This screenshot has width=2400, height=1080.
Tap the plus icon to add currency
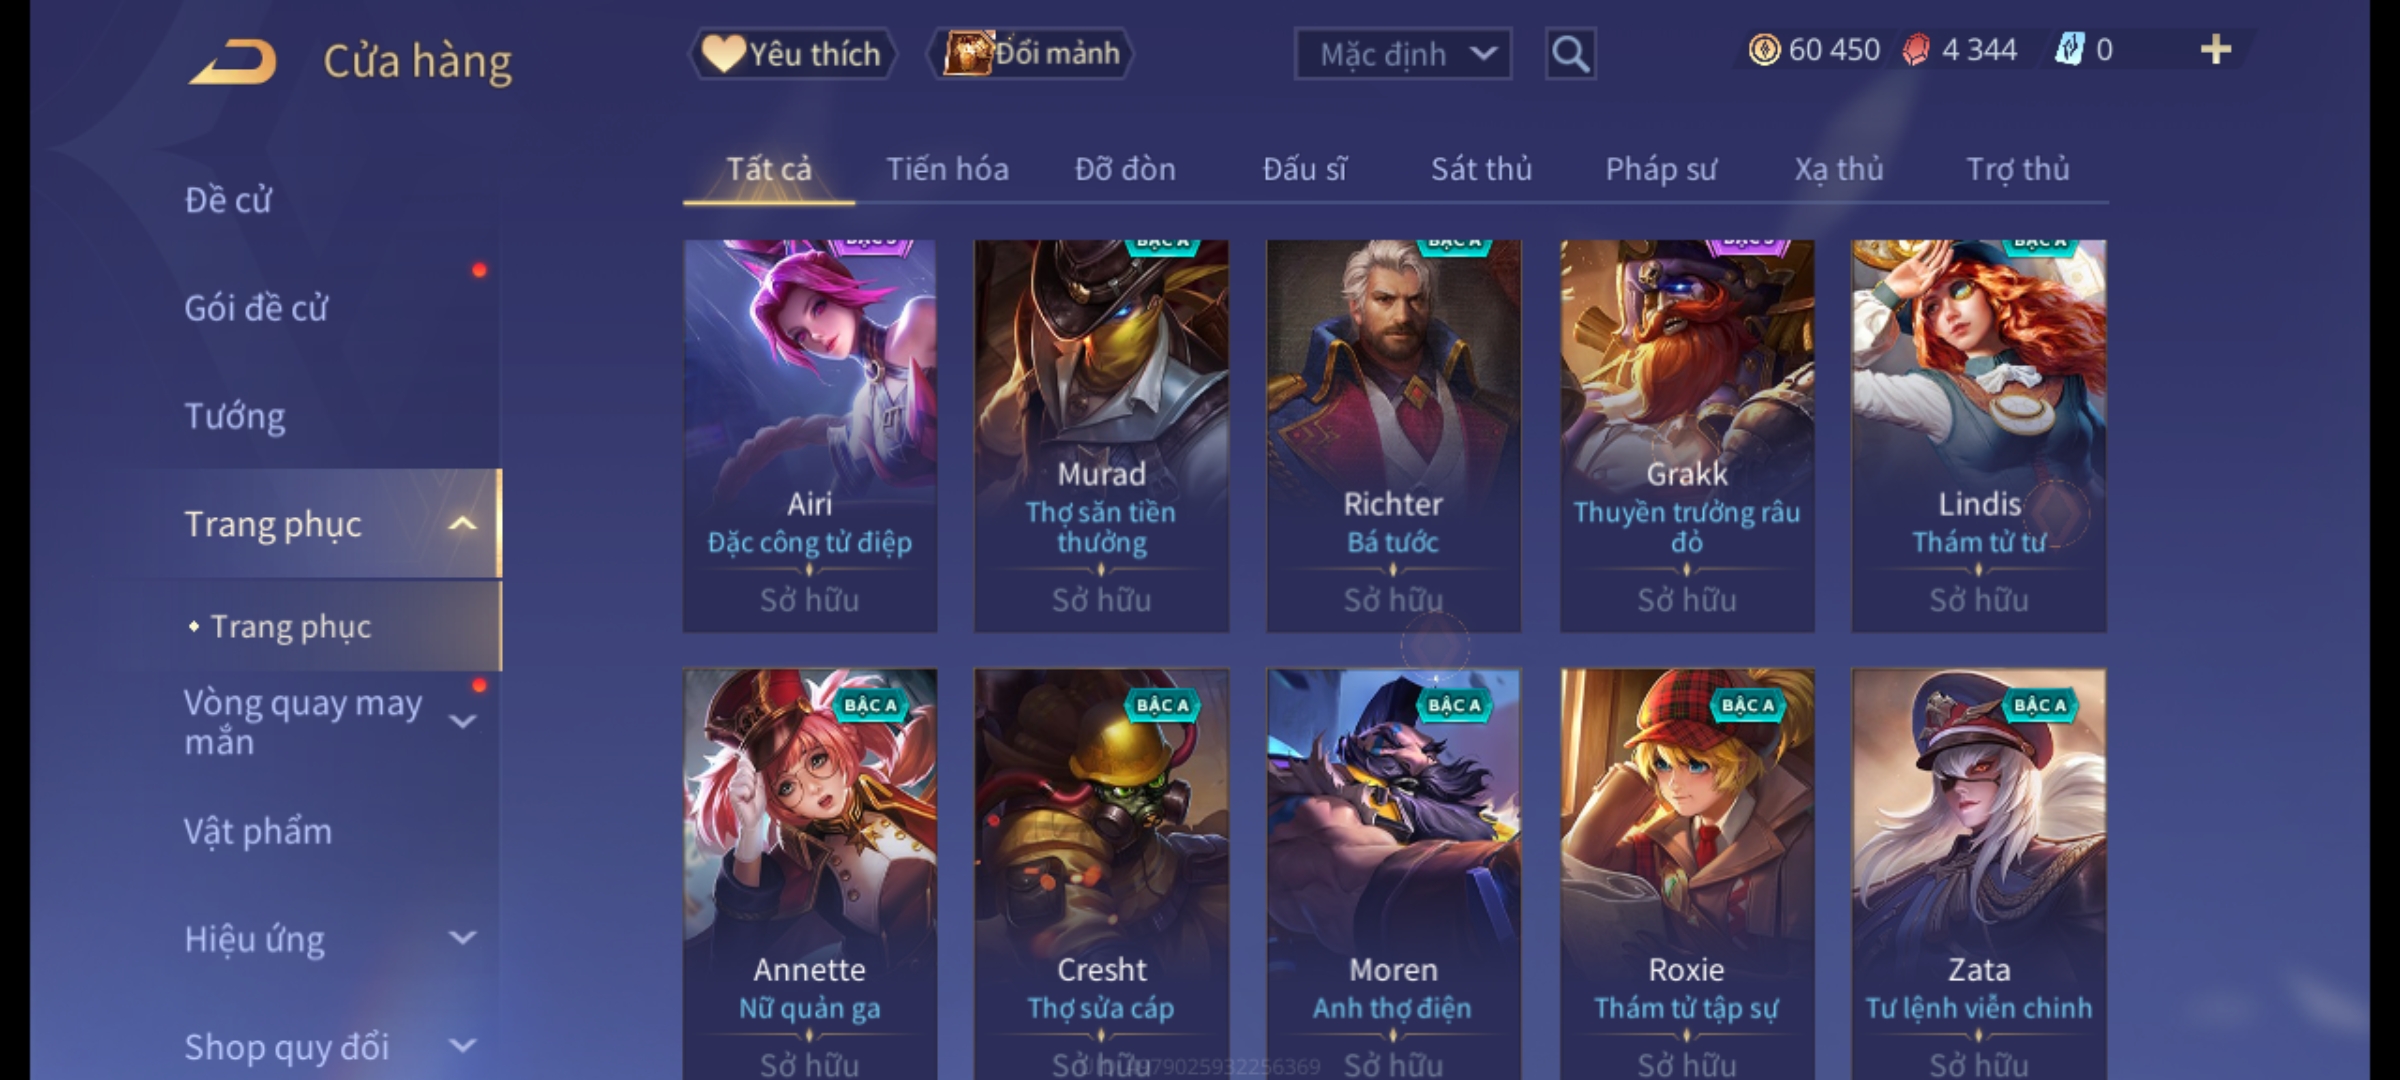point(2216,50)
